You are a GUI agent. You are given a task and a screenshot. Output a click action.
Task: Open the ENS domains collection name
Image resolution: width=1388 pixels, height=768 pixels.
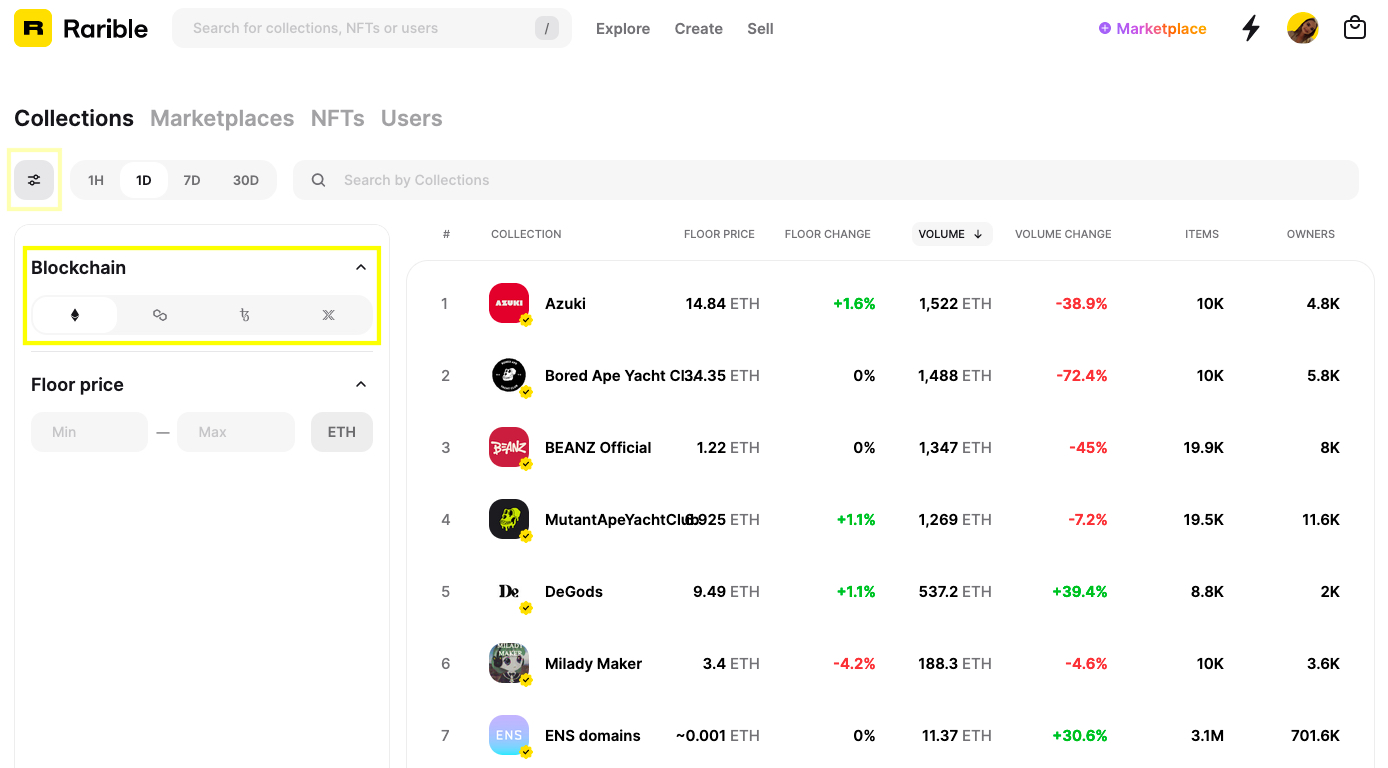tap(593, 735)
